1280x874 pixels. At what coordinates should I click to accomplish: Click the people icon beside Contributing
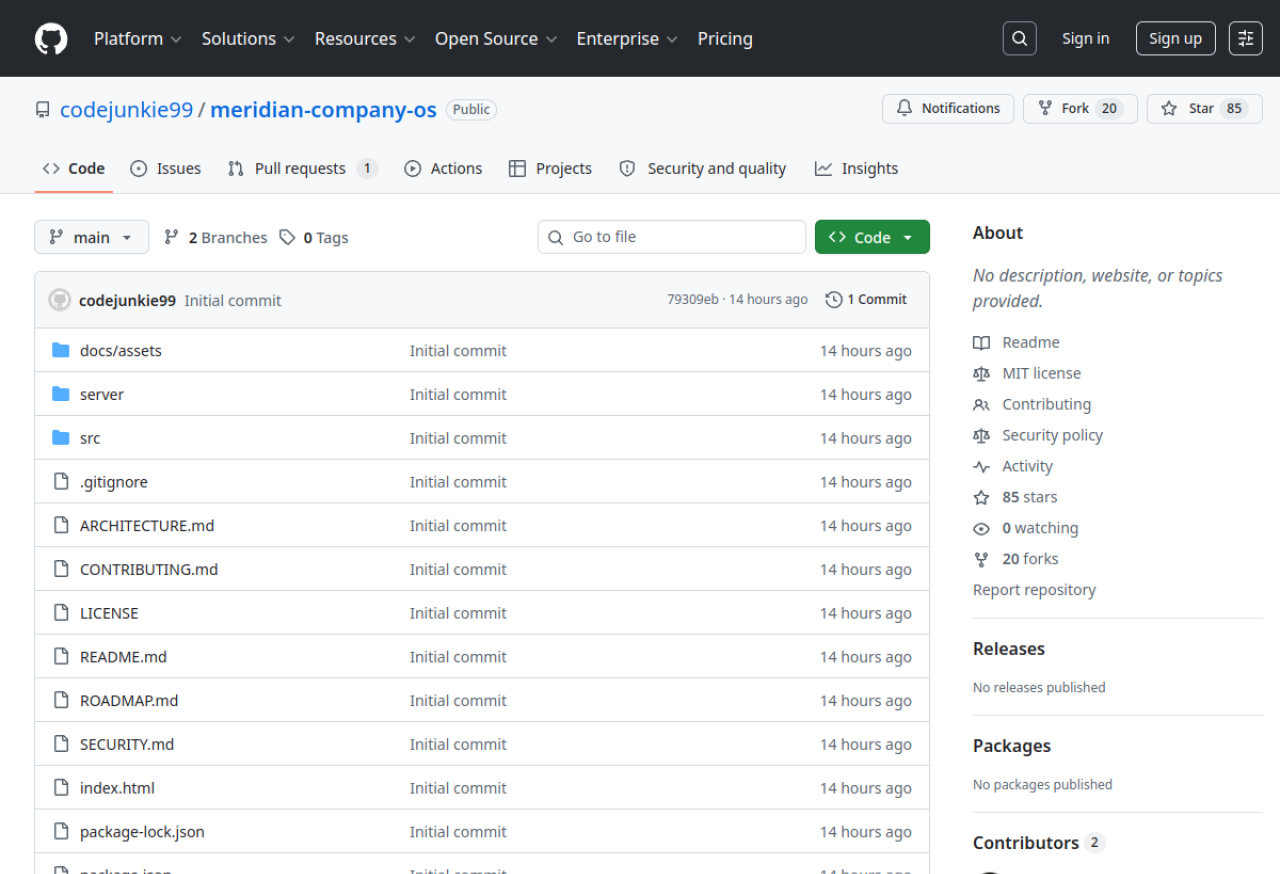tap(982, 404)
